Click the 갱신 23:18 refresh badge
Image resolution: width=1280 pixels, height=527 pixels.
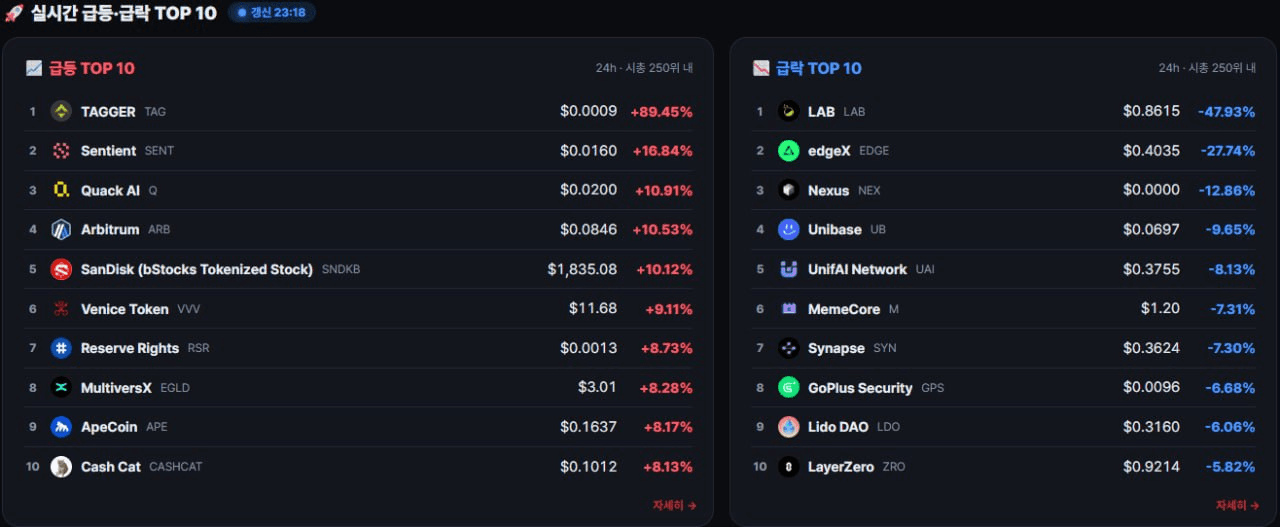272,13
